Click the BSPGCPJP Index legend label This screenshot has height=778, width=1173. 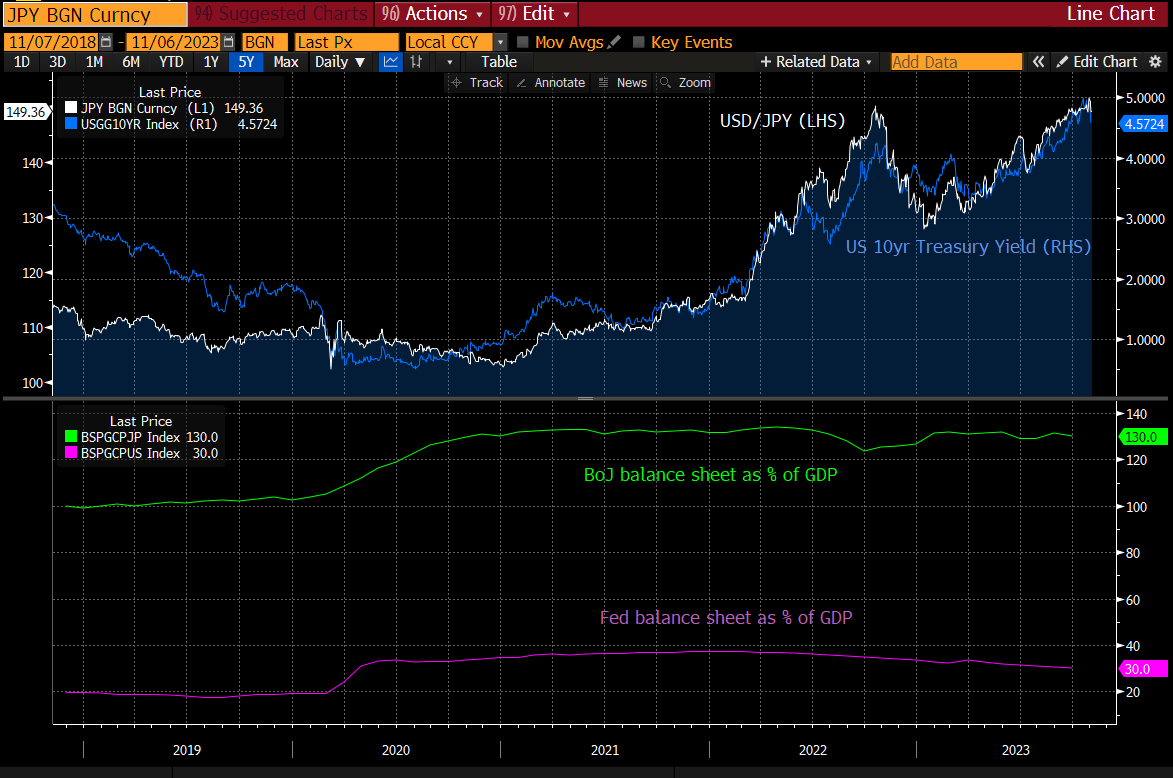click(x=130, y=437)
